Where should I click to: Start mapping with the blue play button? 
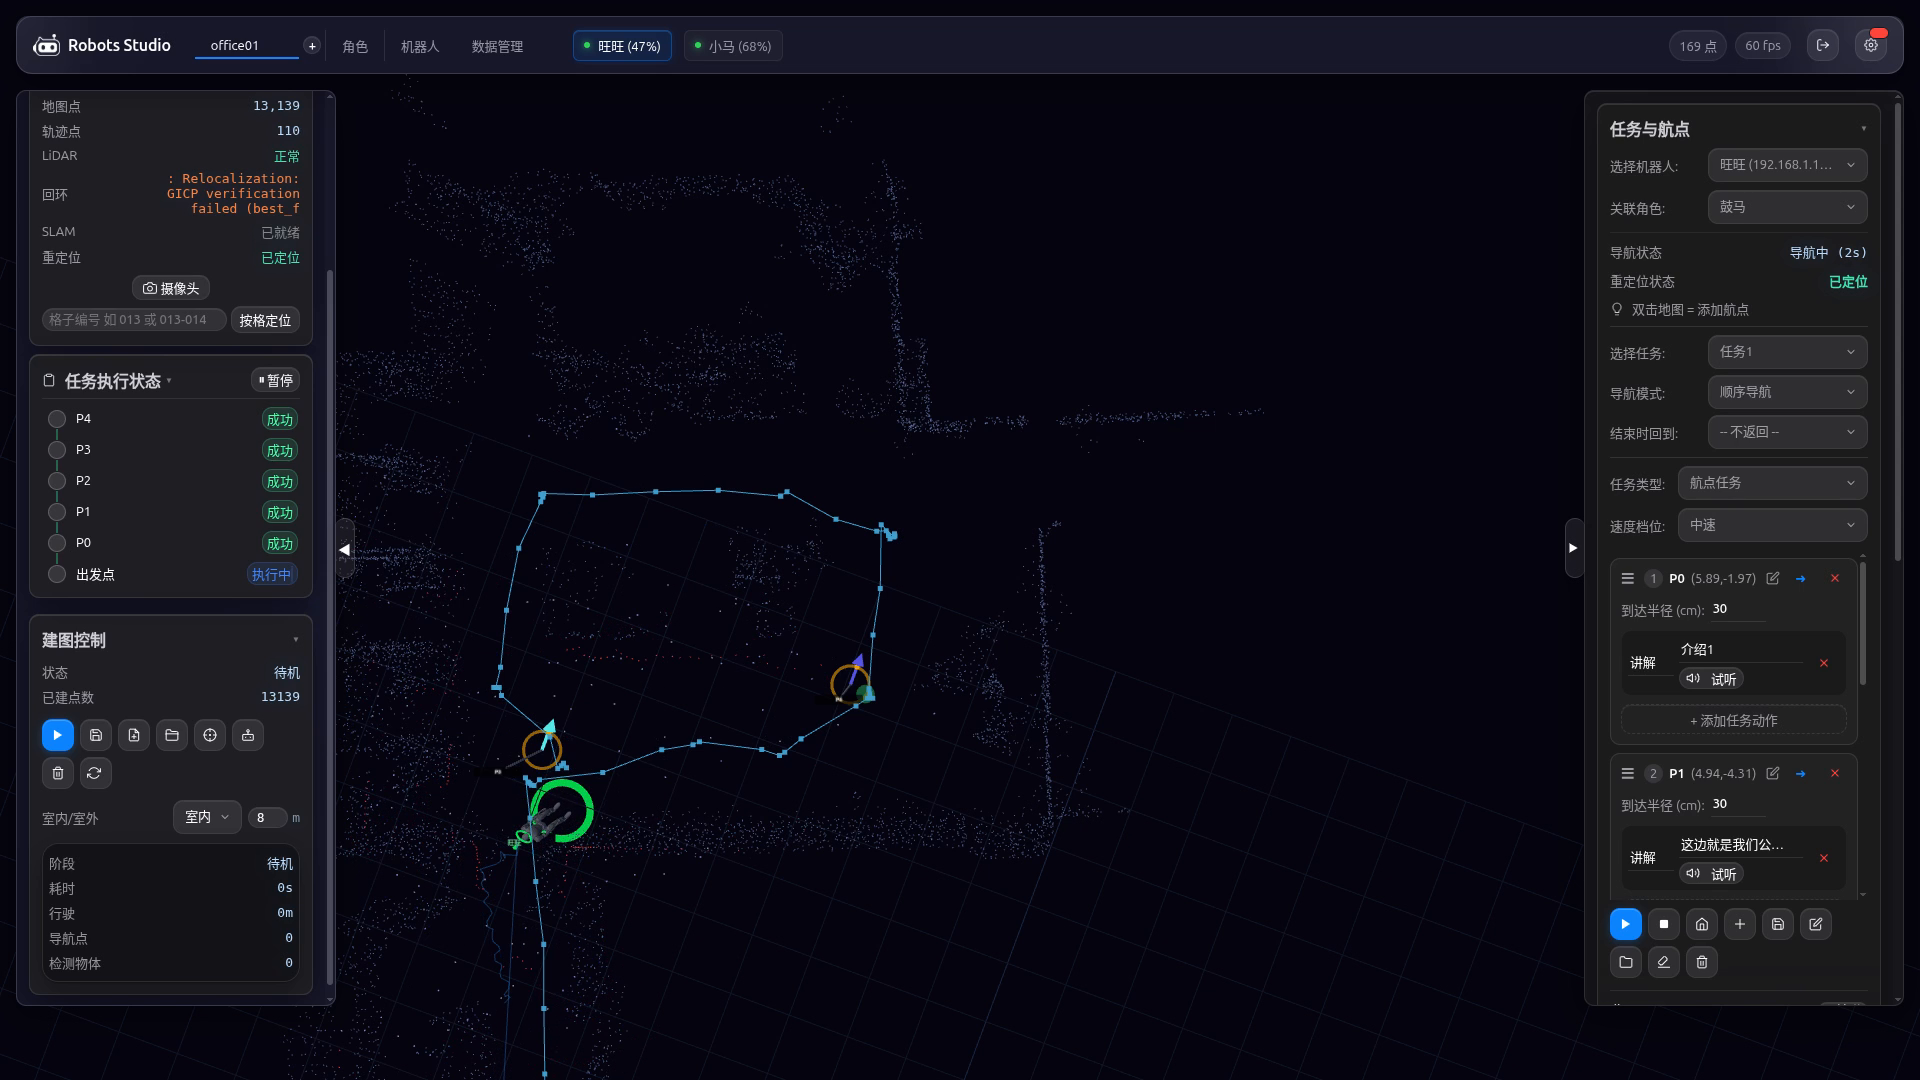coord(58,735)
